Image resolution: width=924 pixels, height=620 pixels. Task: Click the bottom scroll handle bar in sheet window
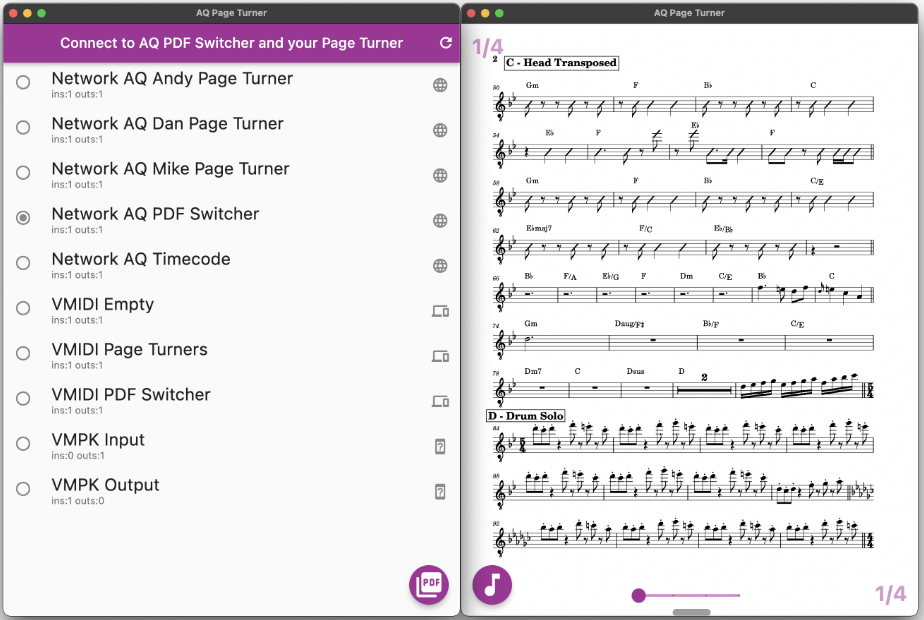691,612
